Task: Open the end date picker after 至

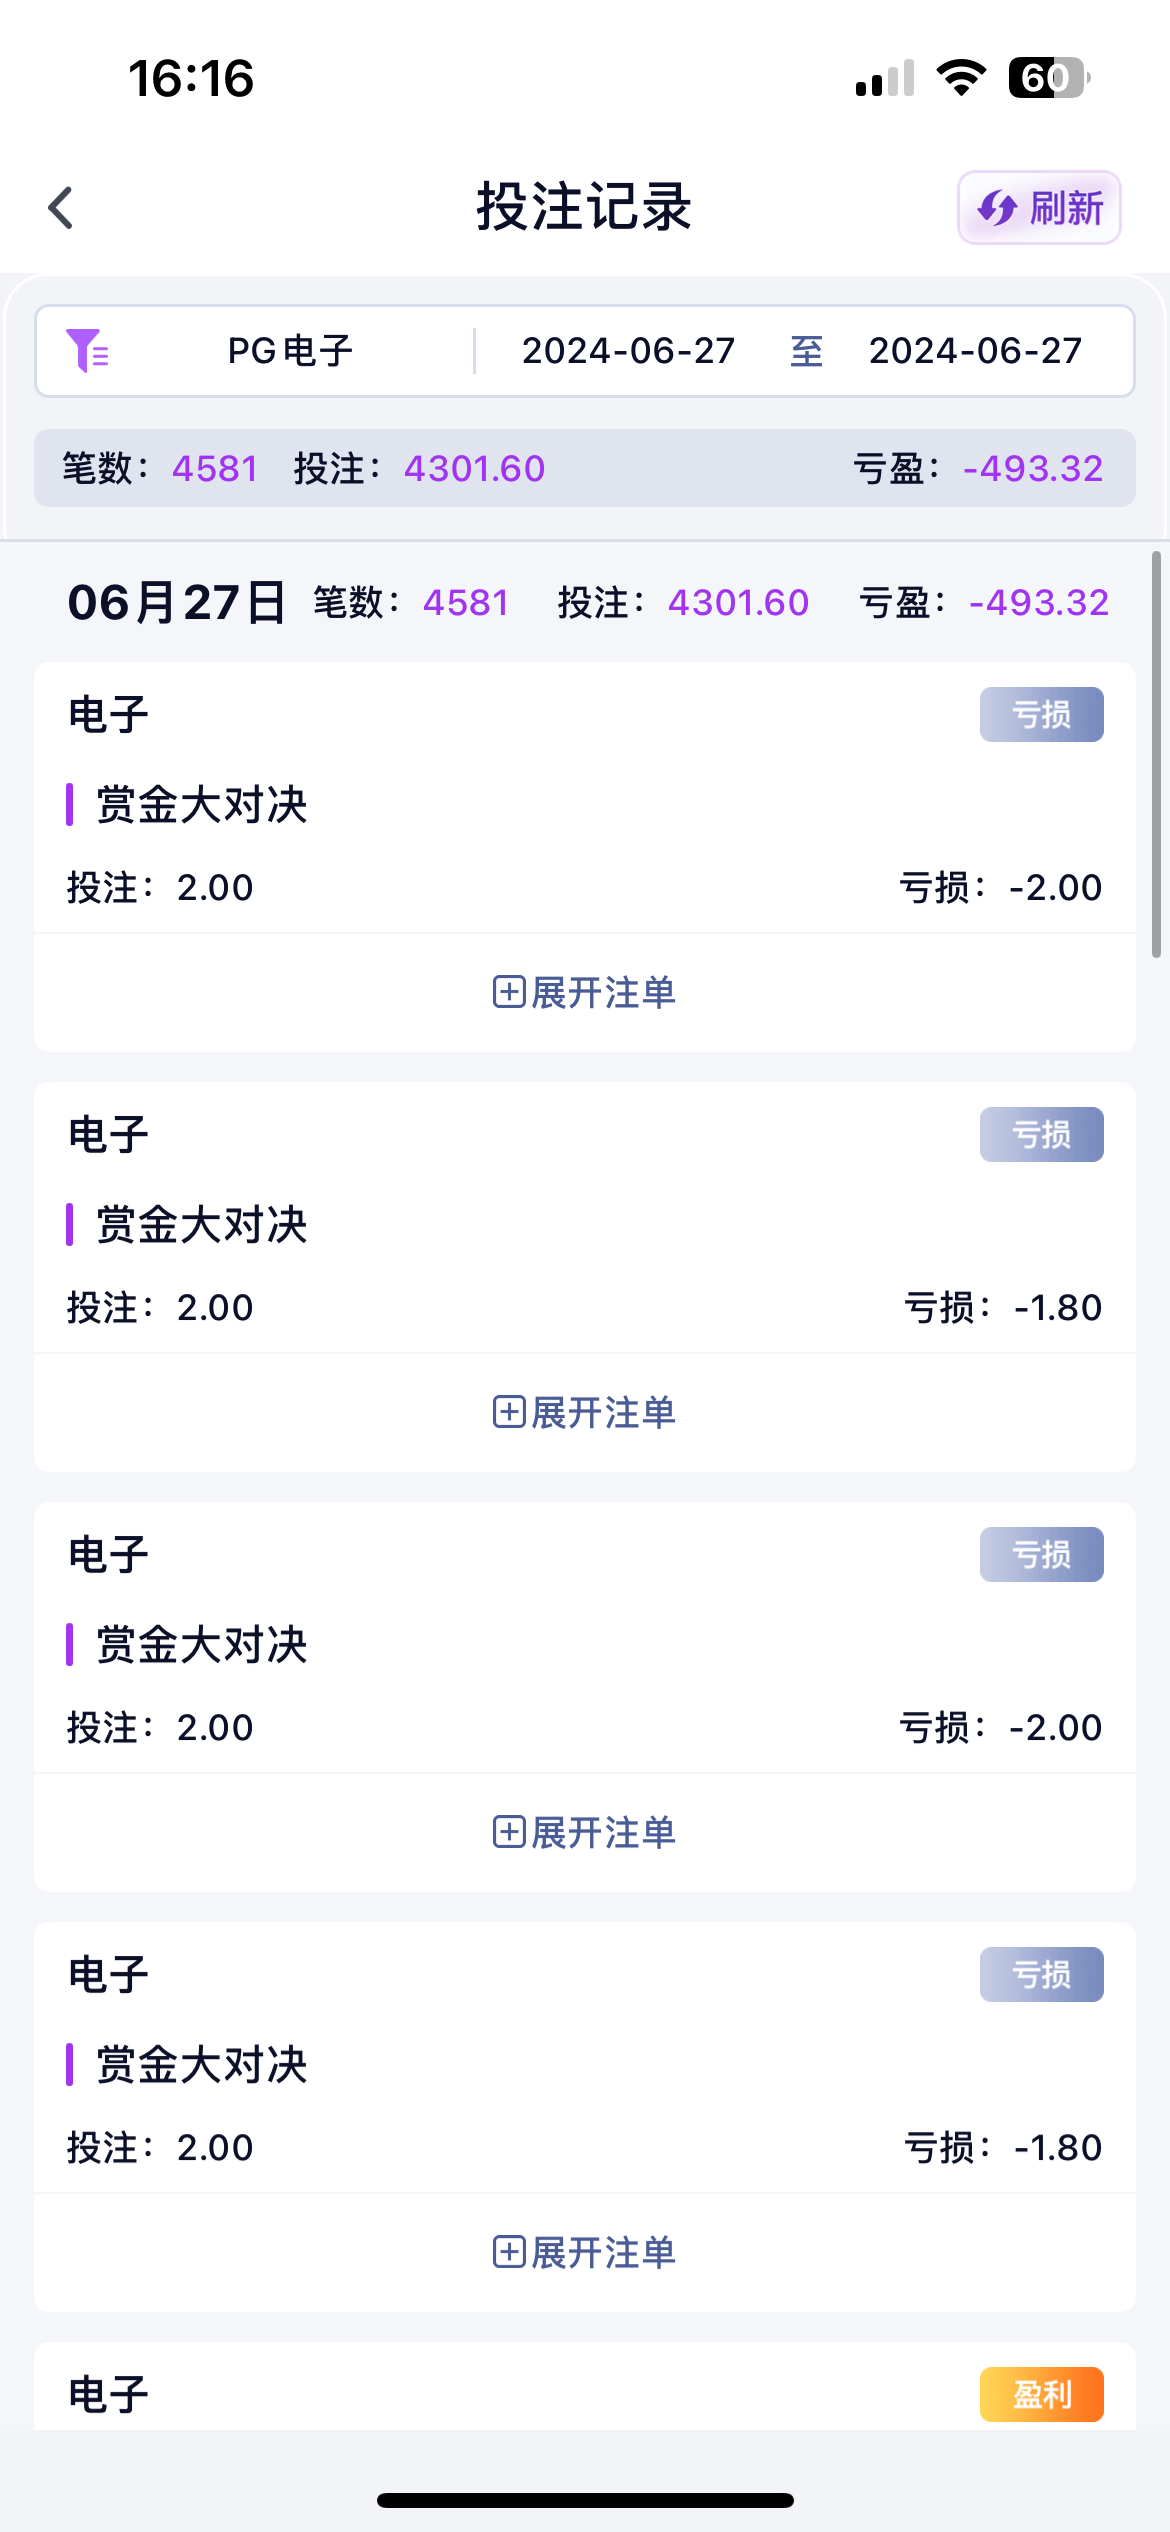Action: point(975,351)
